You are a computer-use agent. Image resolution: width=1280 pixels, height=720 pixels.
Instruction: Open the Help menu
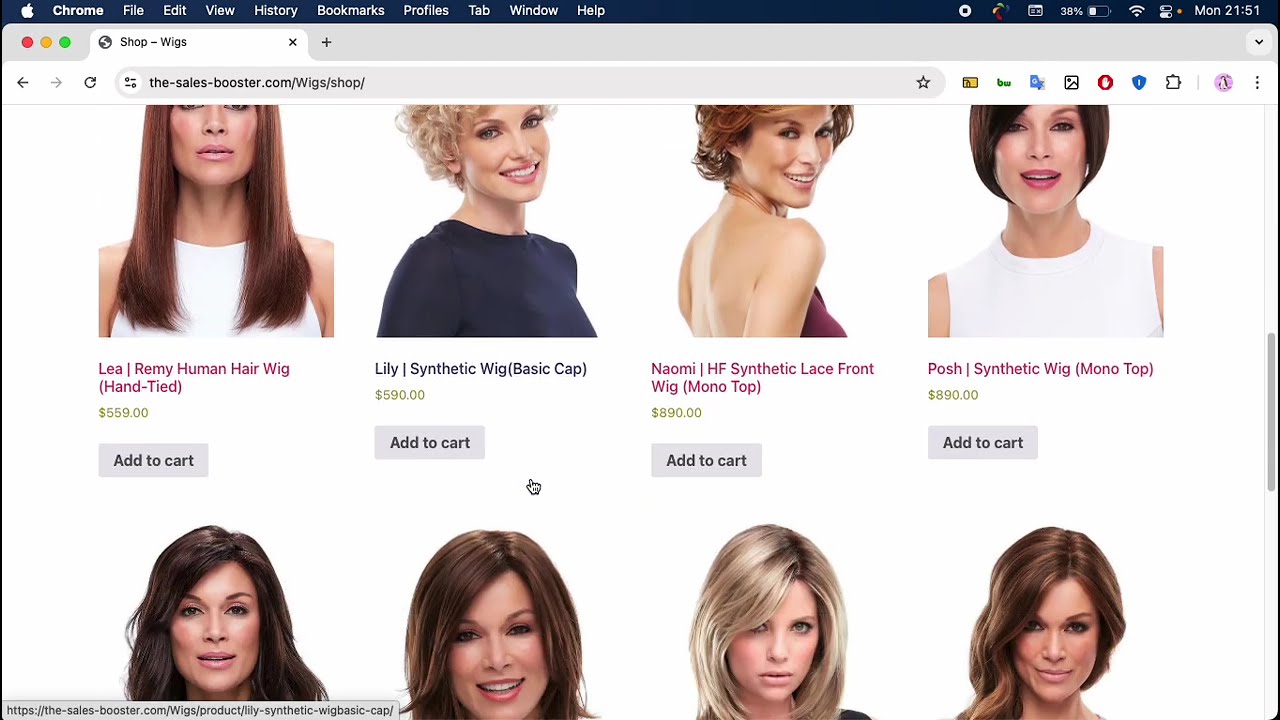pos(591,10)
